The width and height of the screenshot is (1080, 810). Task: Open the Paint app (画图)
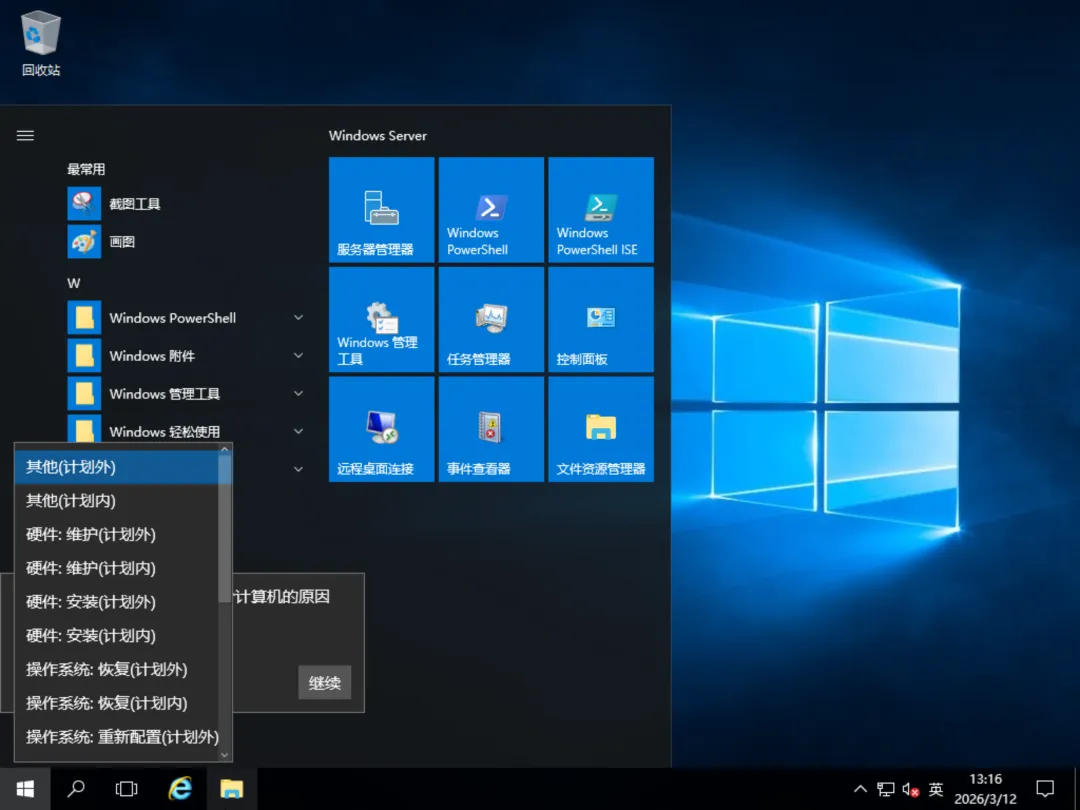tap(121, 242)
